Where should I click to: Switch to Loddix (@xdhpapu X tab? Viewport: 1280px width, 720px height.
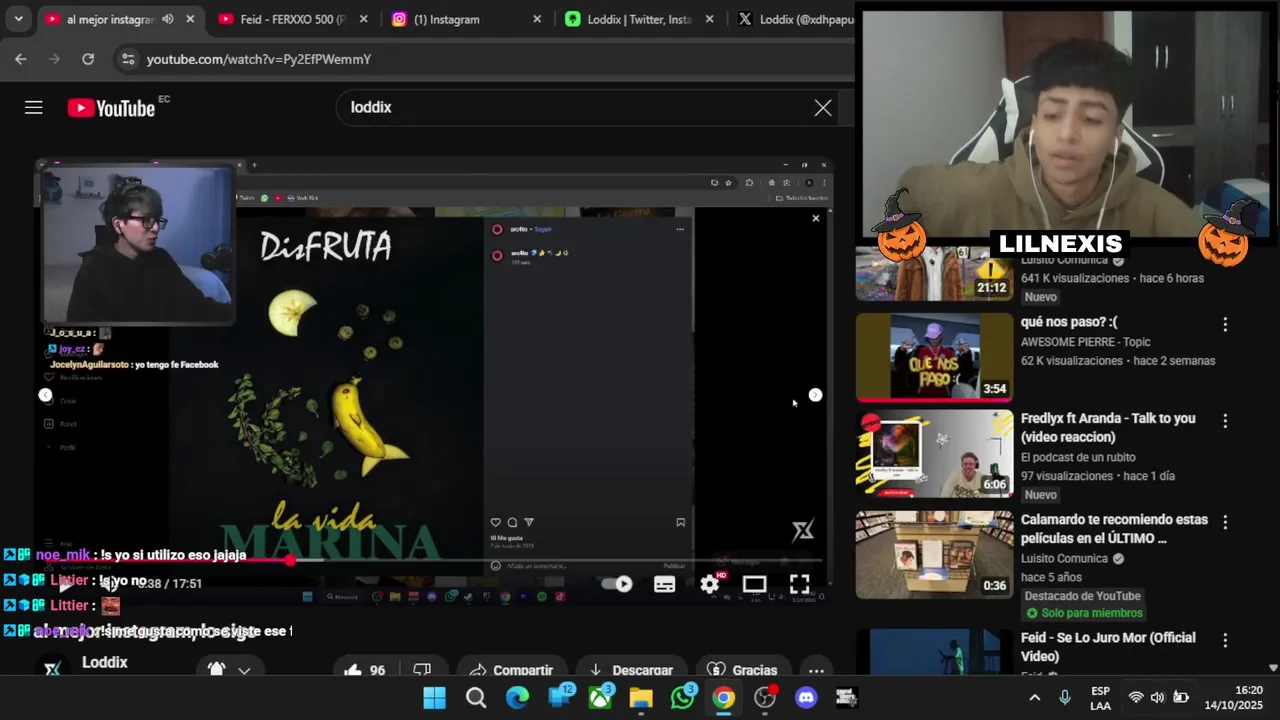pyautogui.click(x=795, y=19)
